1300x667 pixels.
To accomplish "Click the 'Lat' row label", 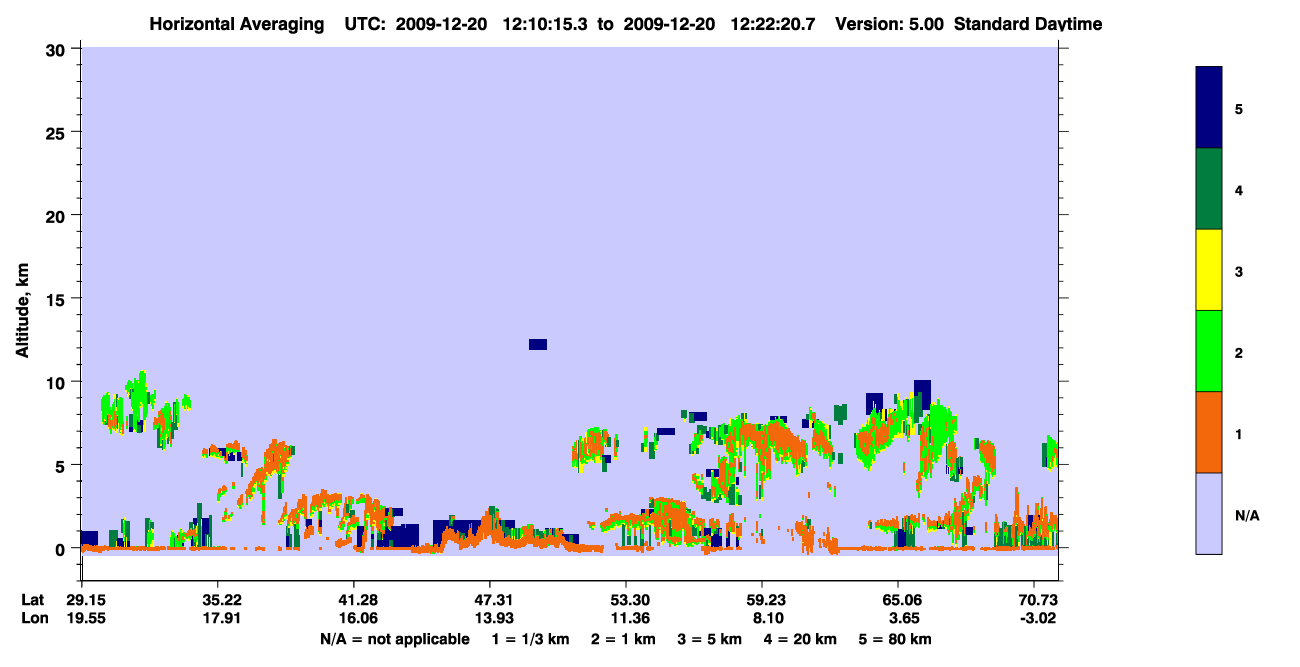I will click(x=33, y=600).
